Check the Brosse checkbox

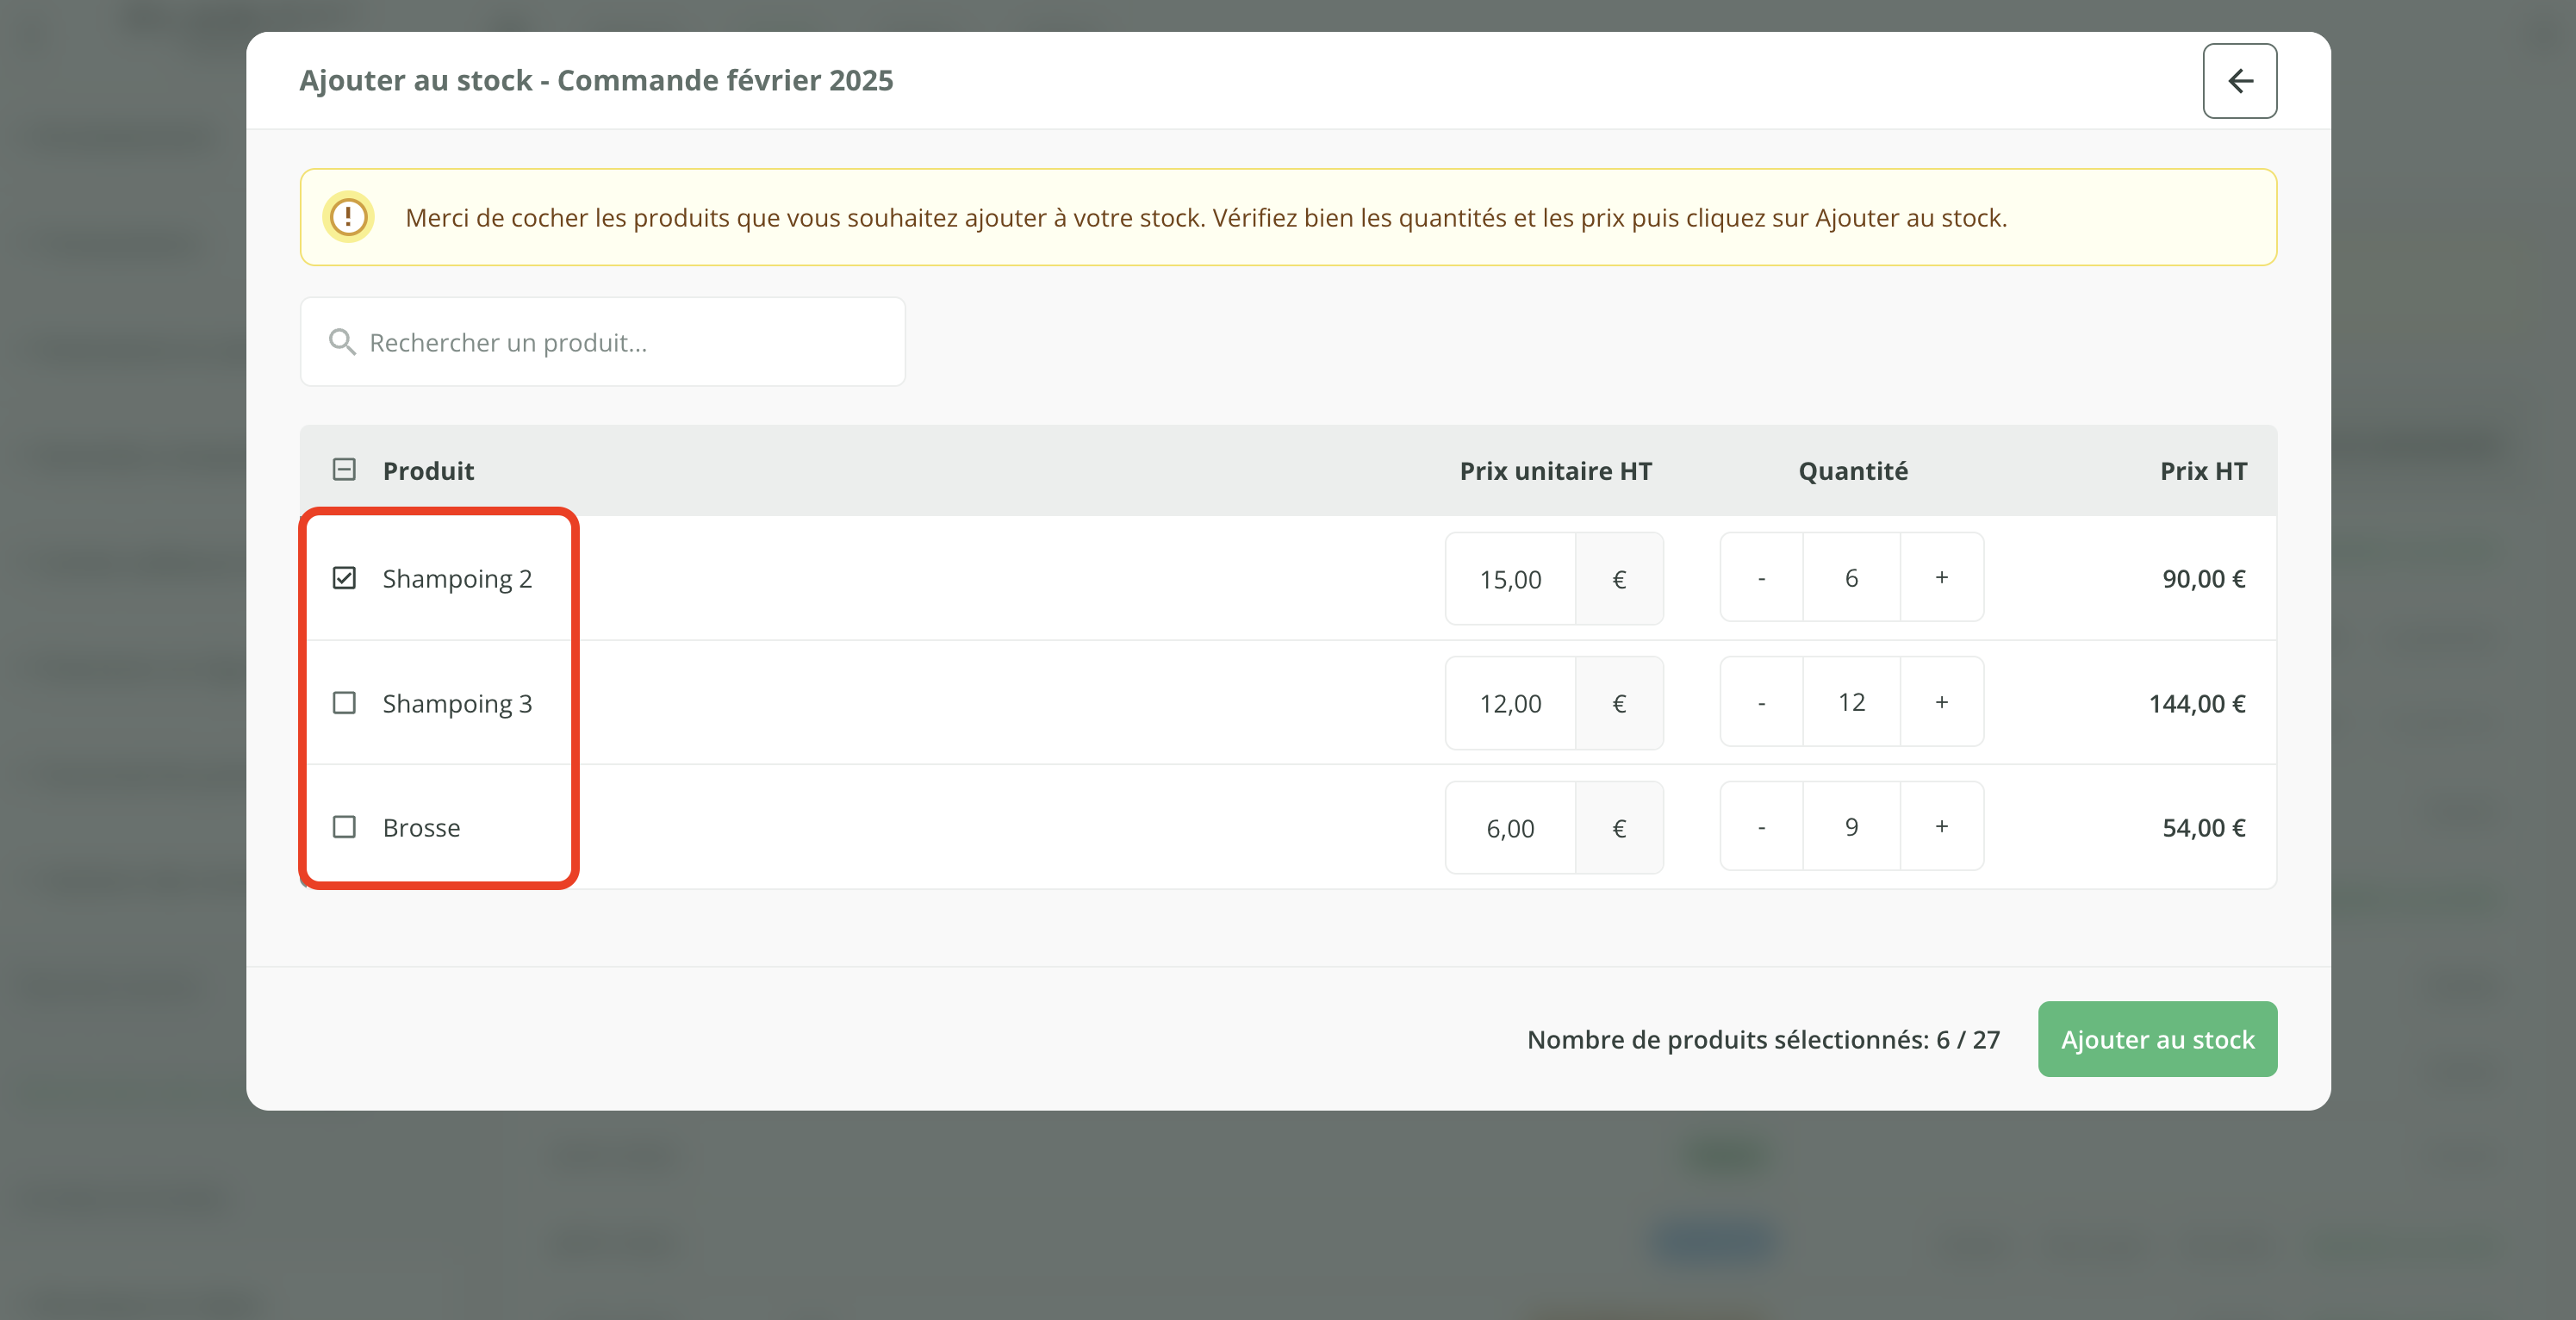pos(344,827)
